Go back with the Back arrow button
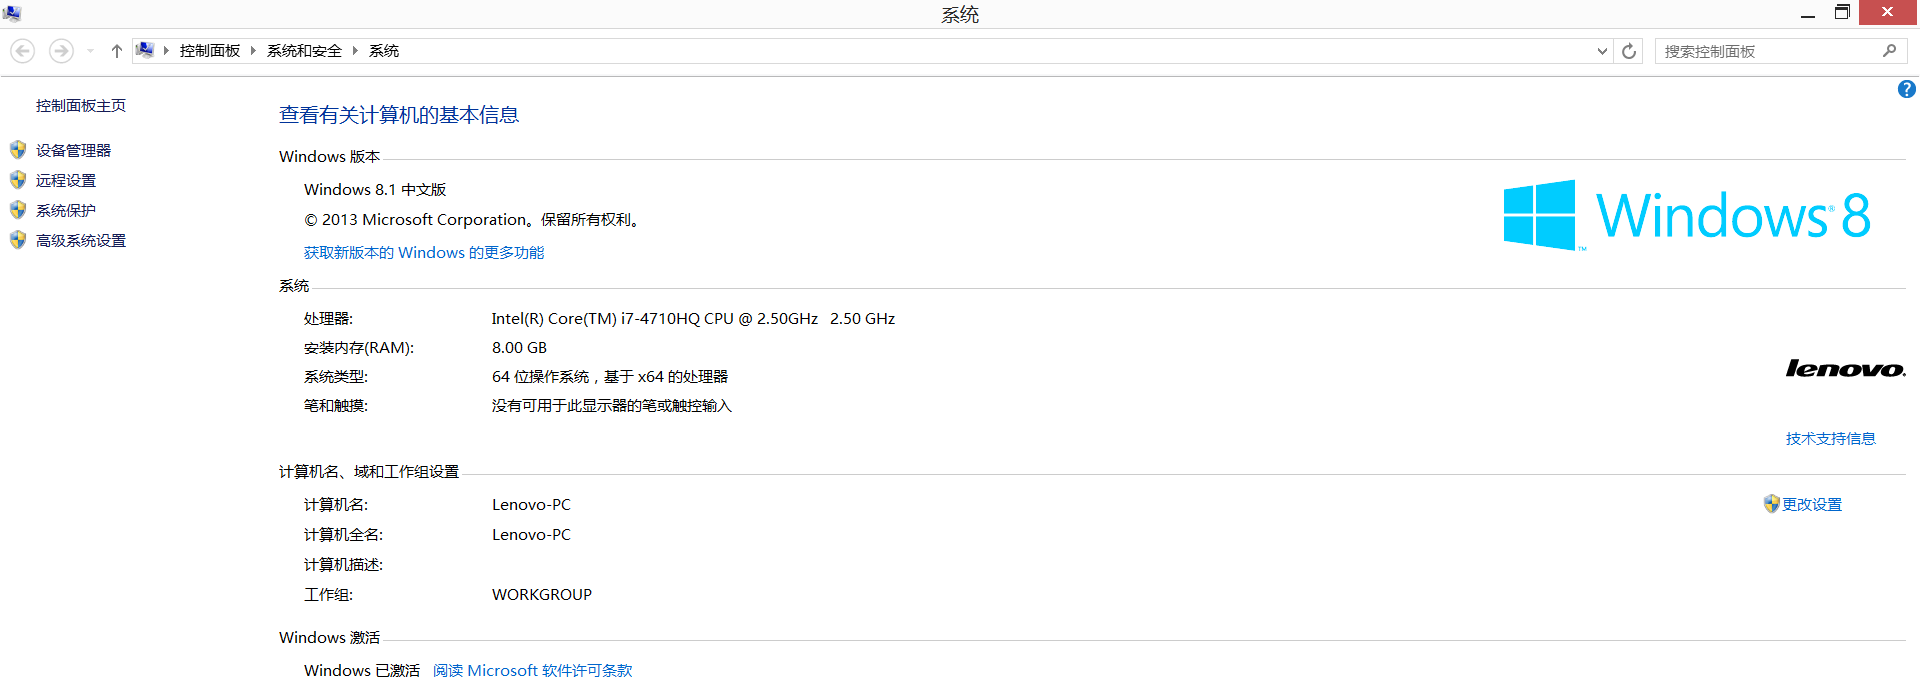The height and width of the screenshot is (693, 1920). coord(23,51)
